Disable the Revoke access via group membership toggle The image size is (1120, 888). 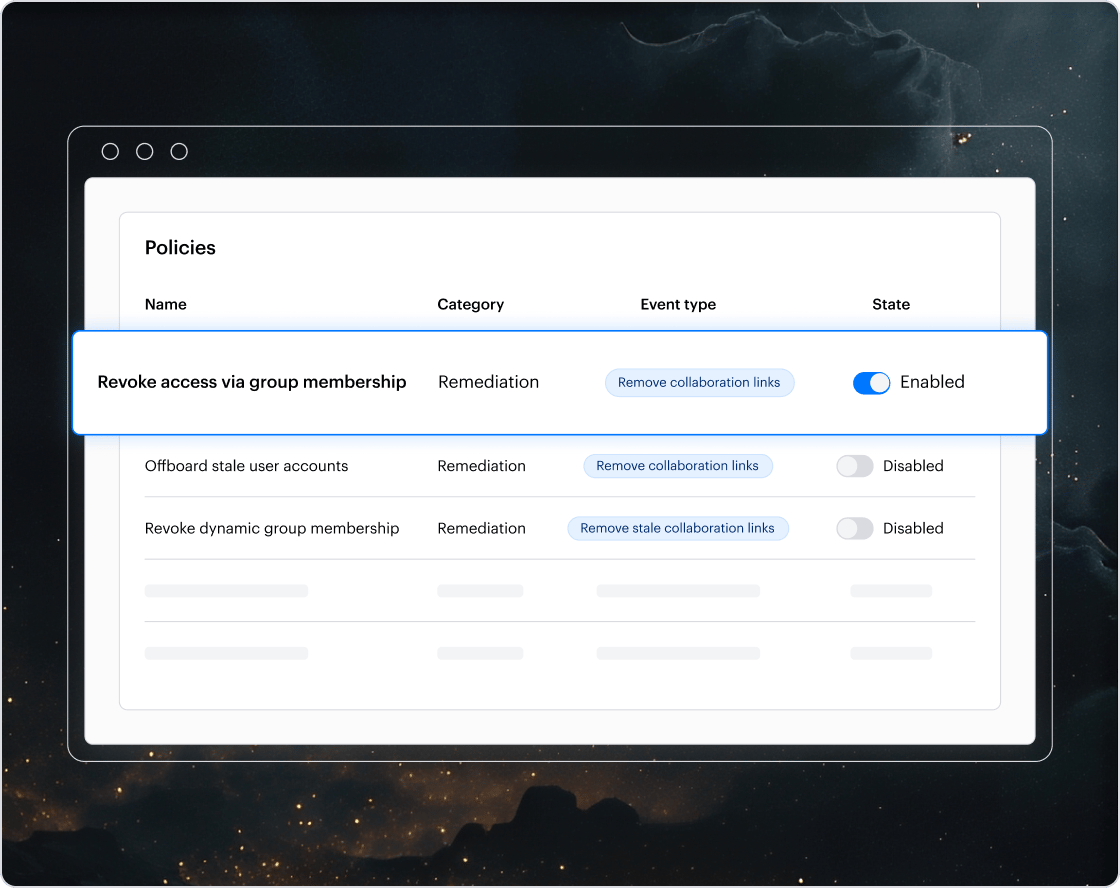871,383
